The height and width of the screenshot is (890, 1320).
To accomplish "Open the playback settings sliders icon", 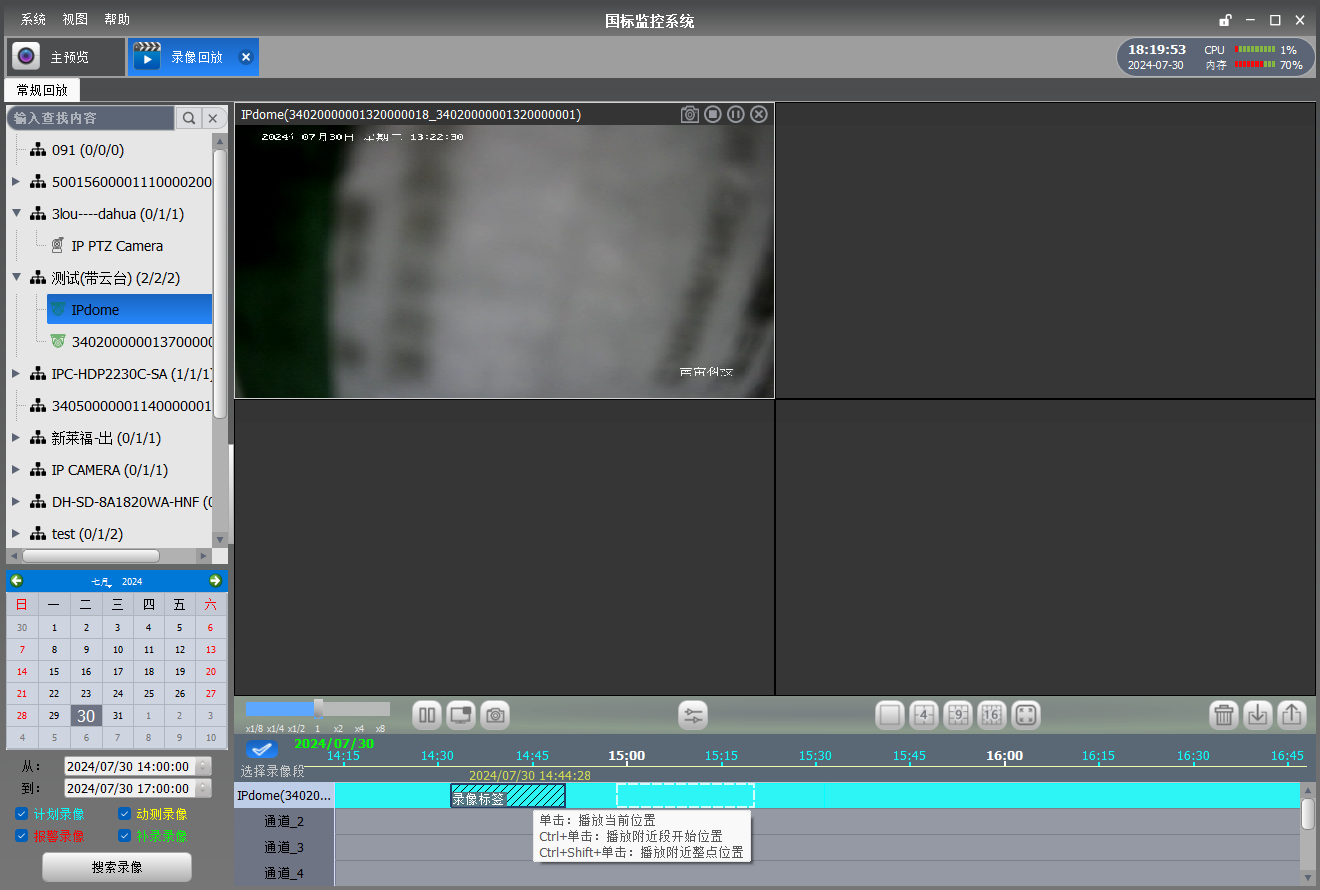I will pos(693,715).
